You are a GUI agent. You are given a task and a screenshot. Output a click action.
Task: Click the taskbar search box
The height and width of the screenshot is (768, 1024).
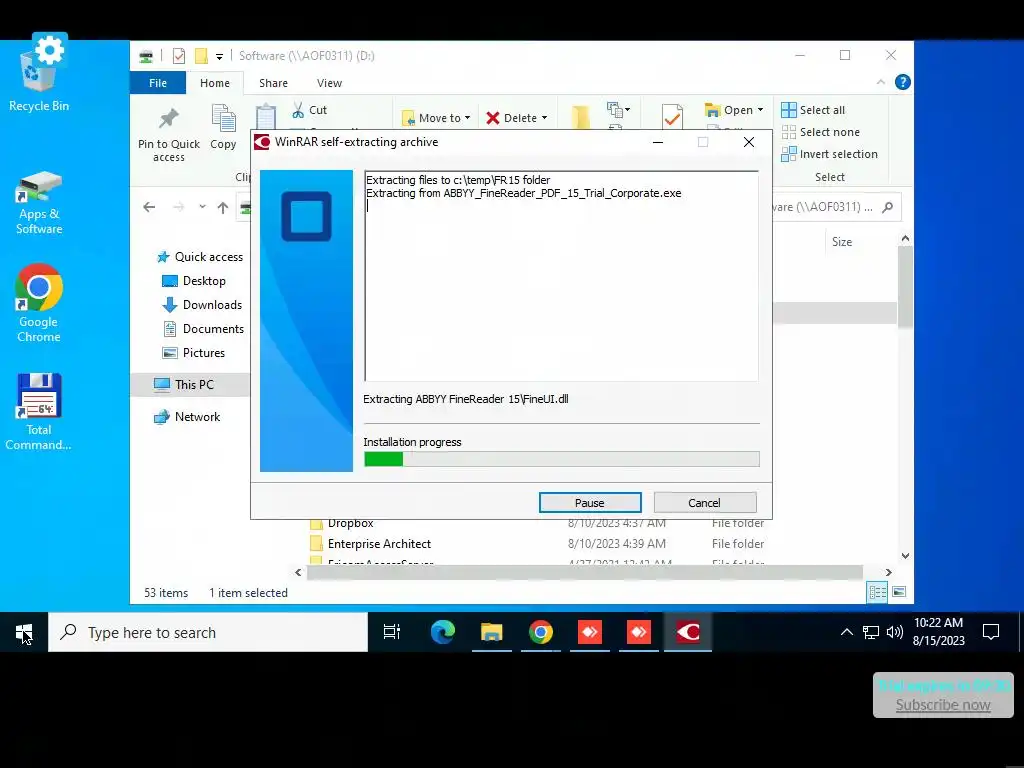[x=208, y=632]
